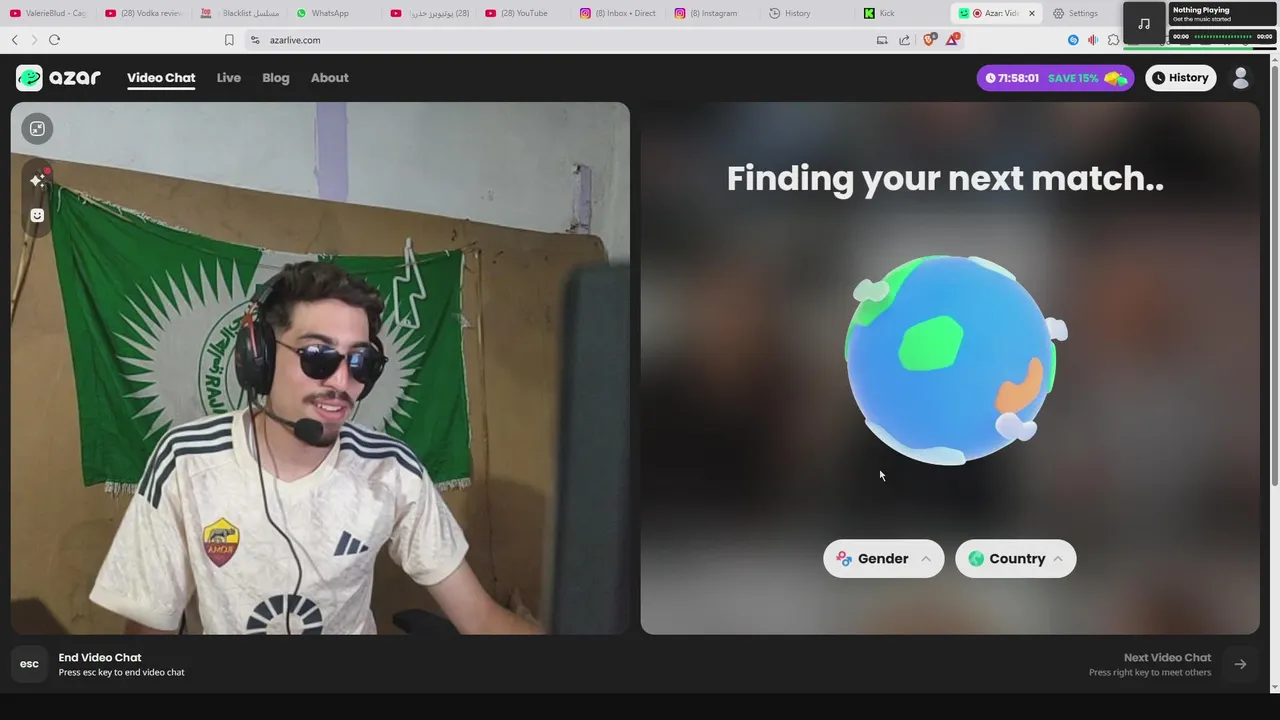Switch to the WhatsApp browser tab
This screenshot has width=1280, height=720.
coord(333,13)
